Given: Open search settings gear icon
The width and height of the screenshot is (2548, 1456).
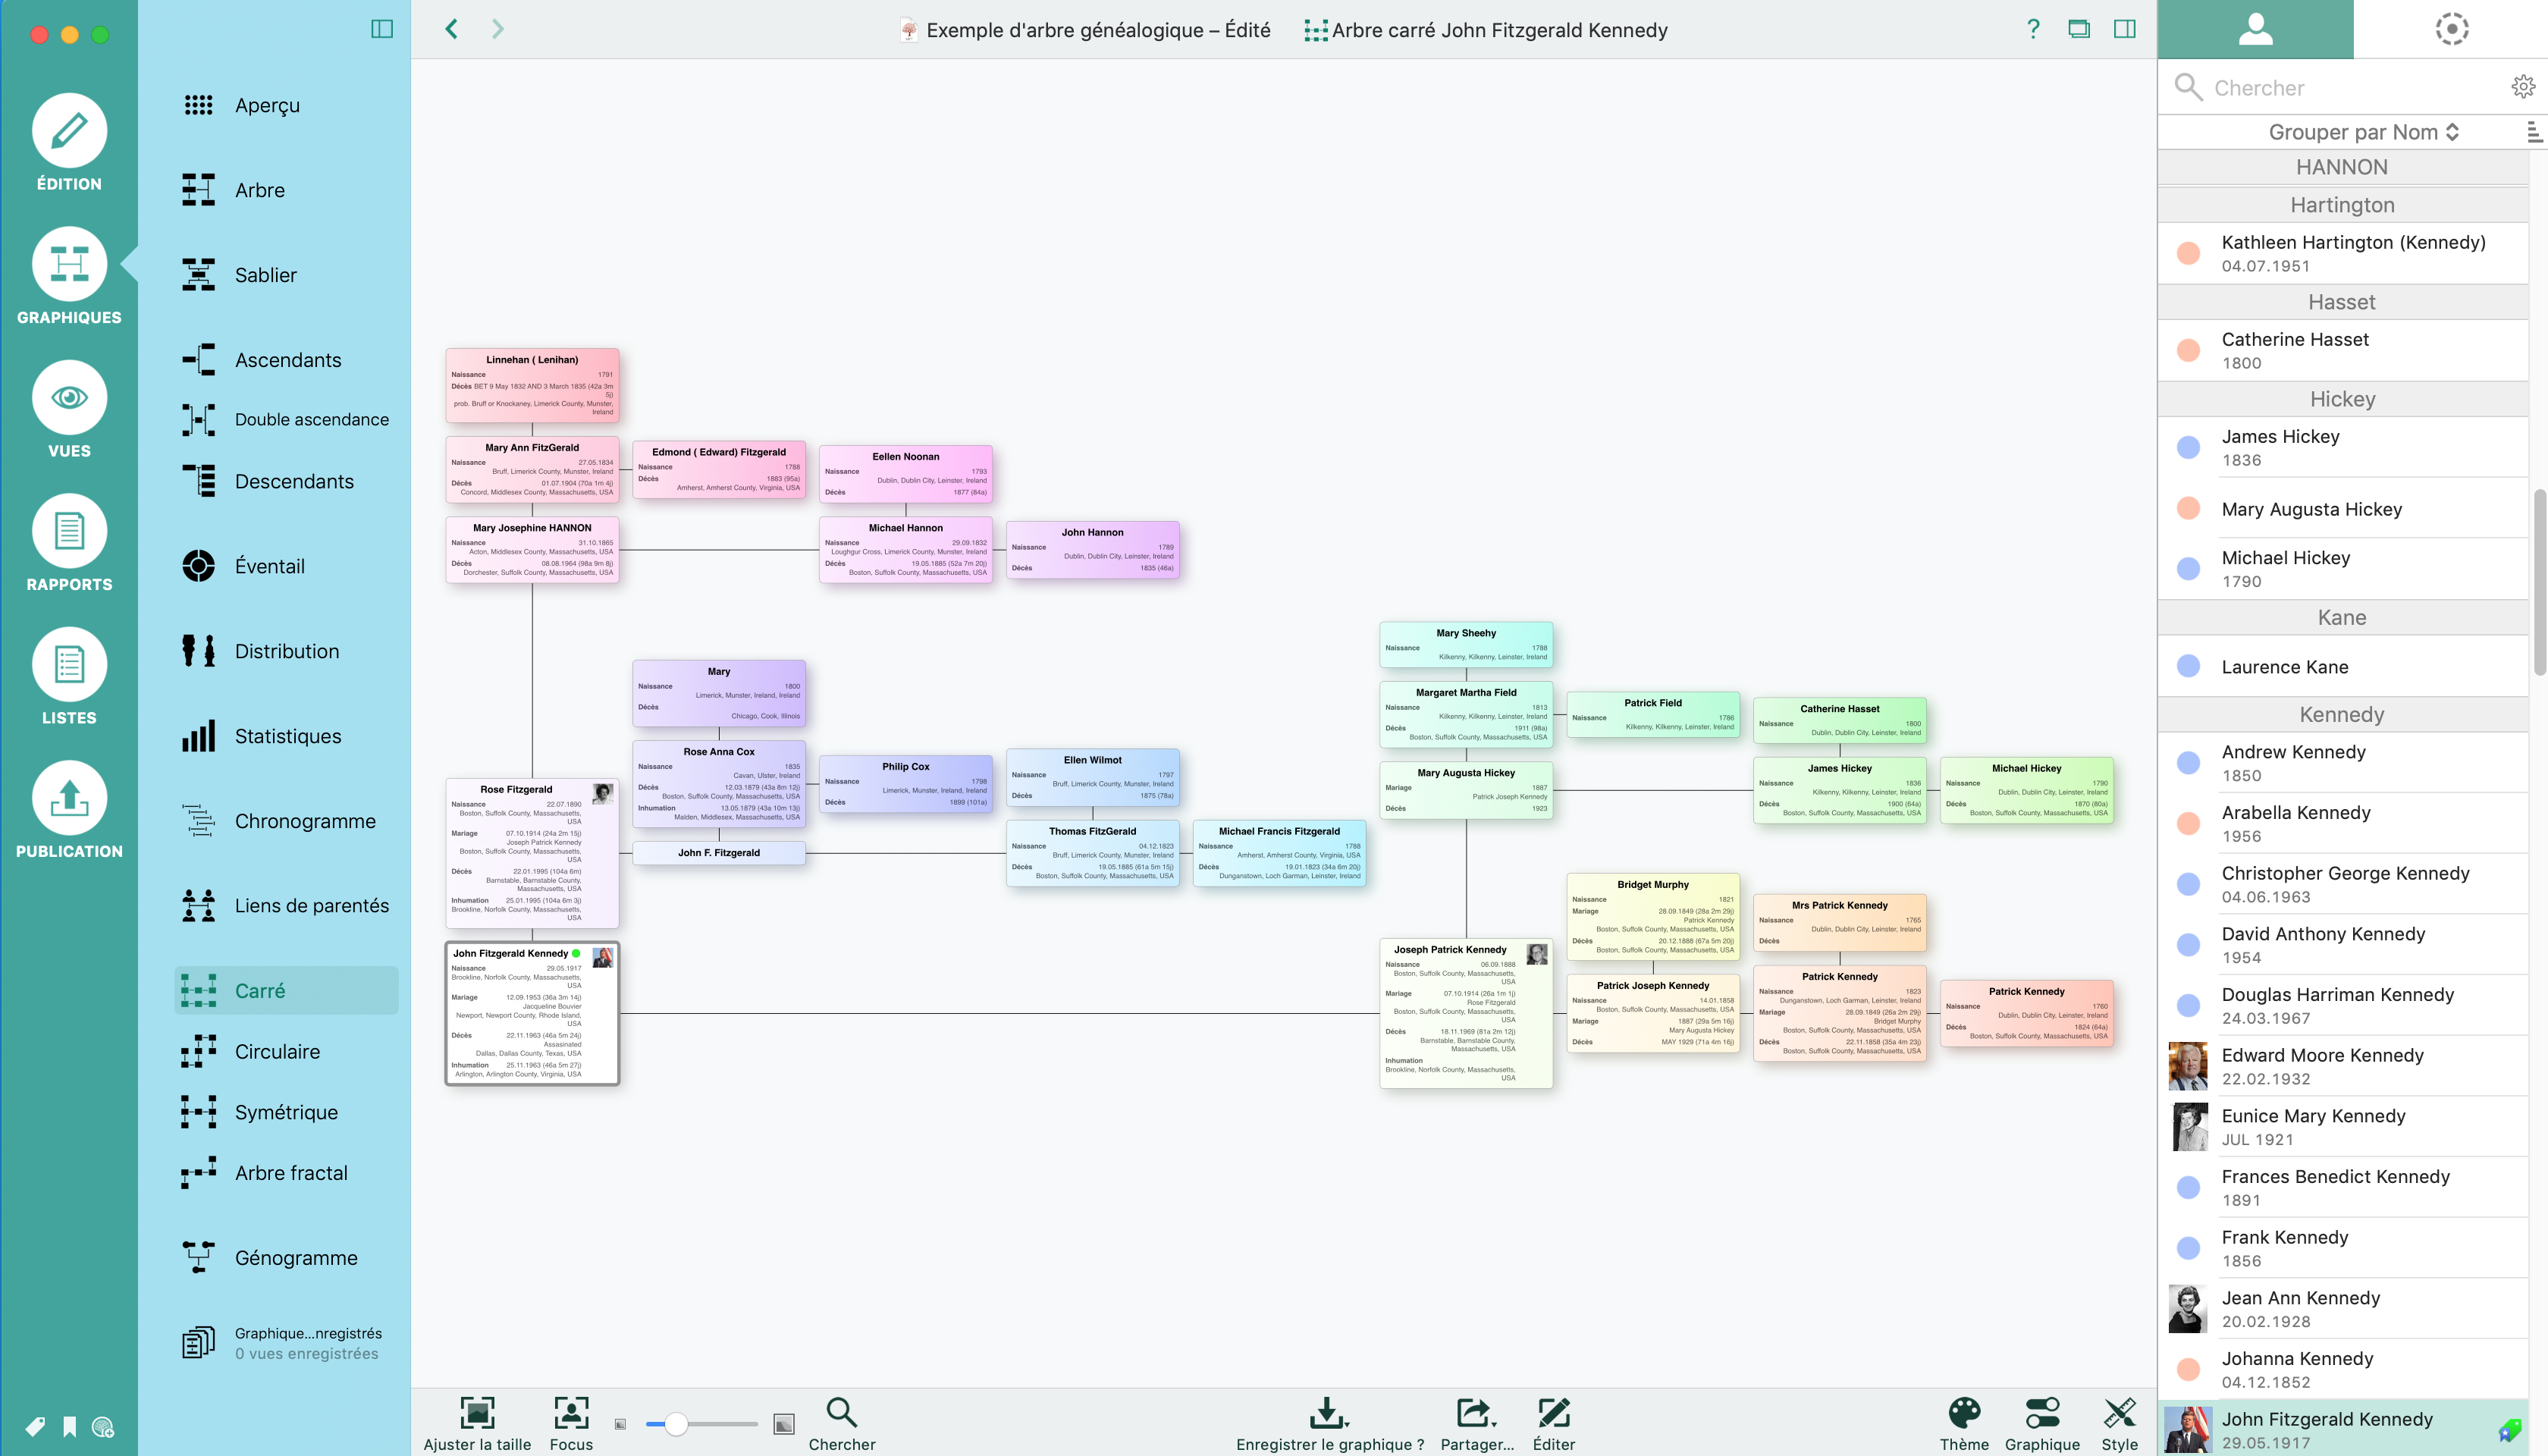Looking at the screenshot, I should [2523, 87].
